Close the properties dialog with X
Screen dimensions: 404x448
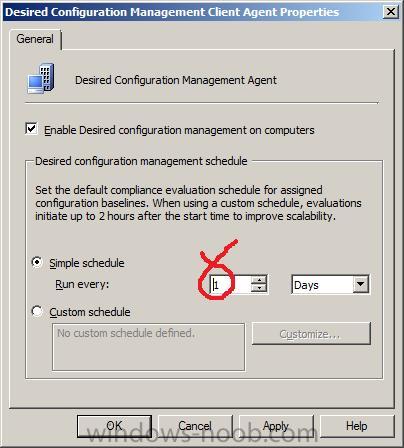point(391,12)
